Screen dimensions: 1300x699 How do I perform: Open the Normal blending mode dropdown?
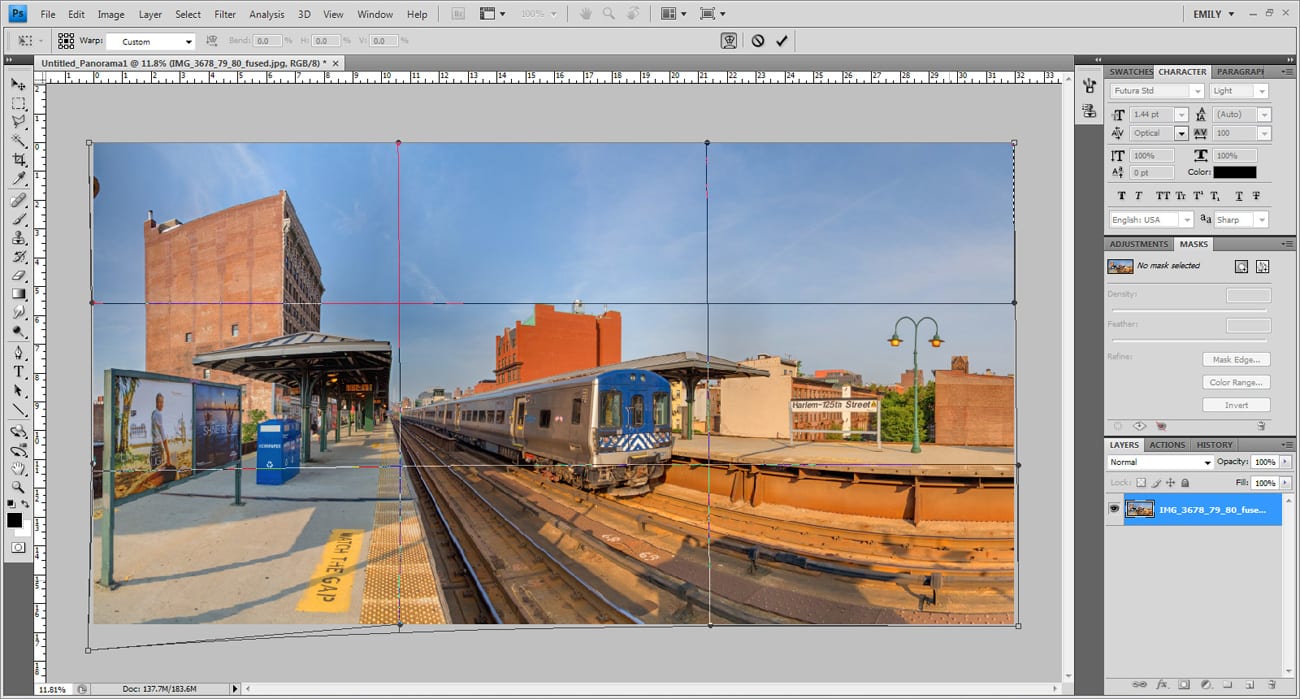tap(1160, 463)
